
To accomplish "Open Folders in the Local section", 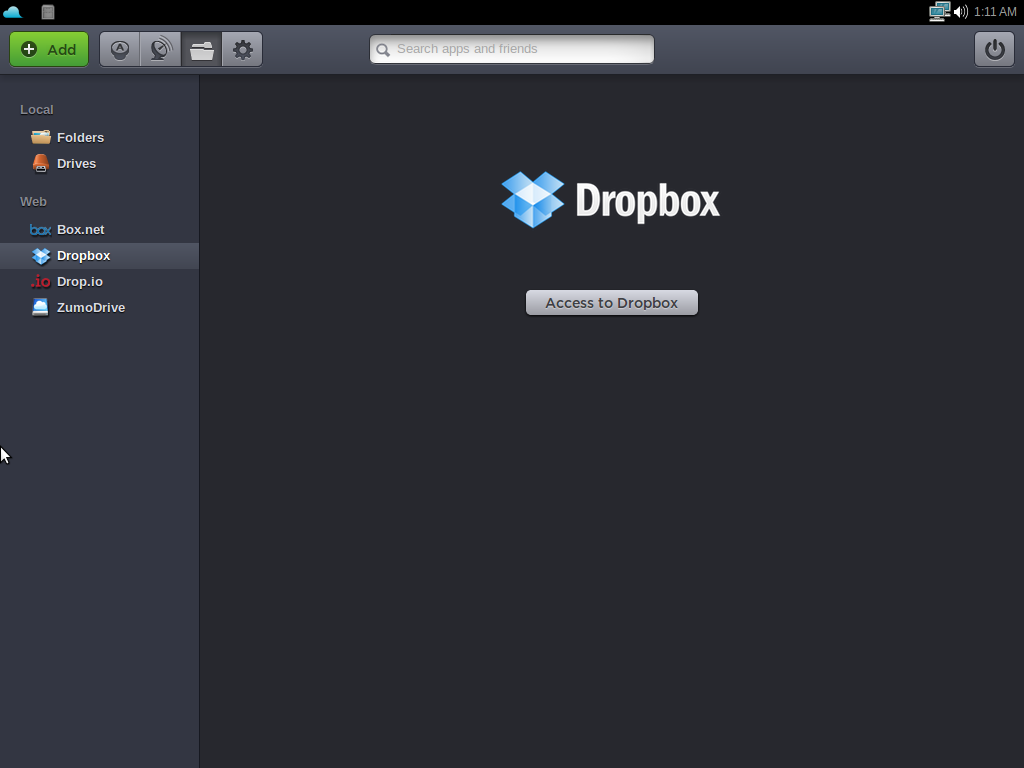I will coord(99,137).
